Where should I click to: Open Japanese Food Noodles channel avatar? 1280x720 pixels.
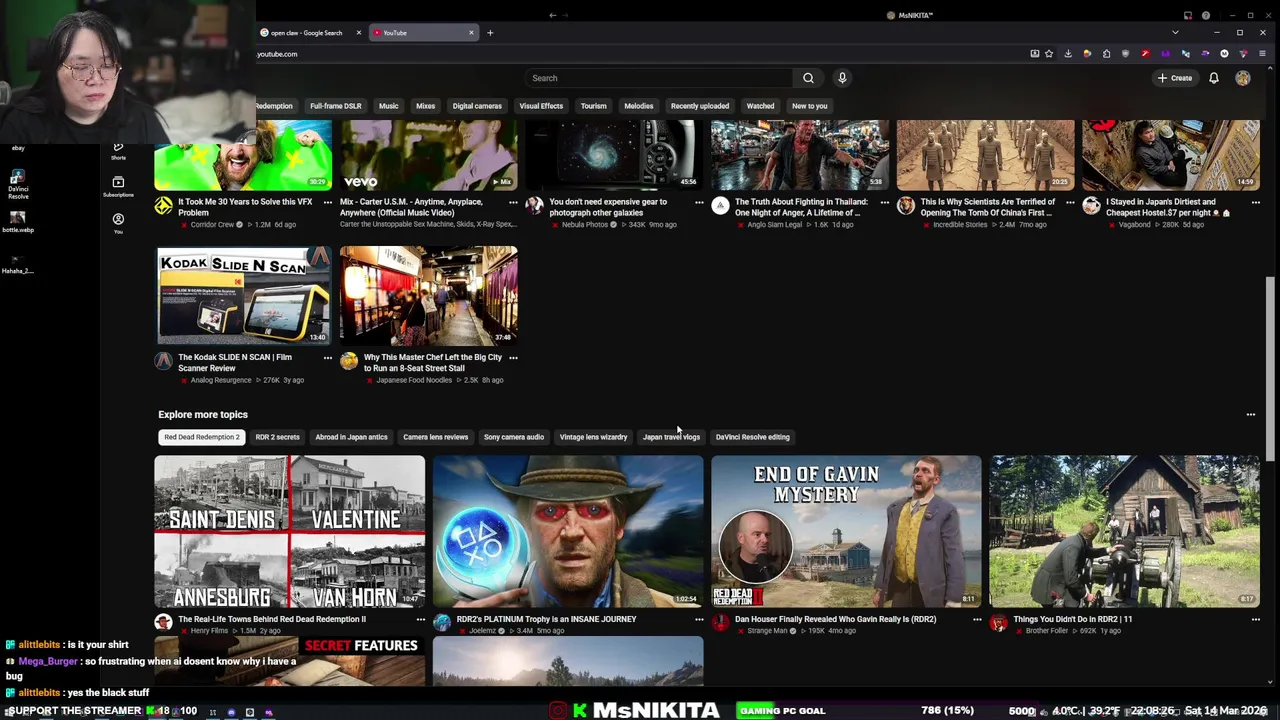[x=348, y=361]
